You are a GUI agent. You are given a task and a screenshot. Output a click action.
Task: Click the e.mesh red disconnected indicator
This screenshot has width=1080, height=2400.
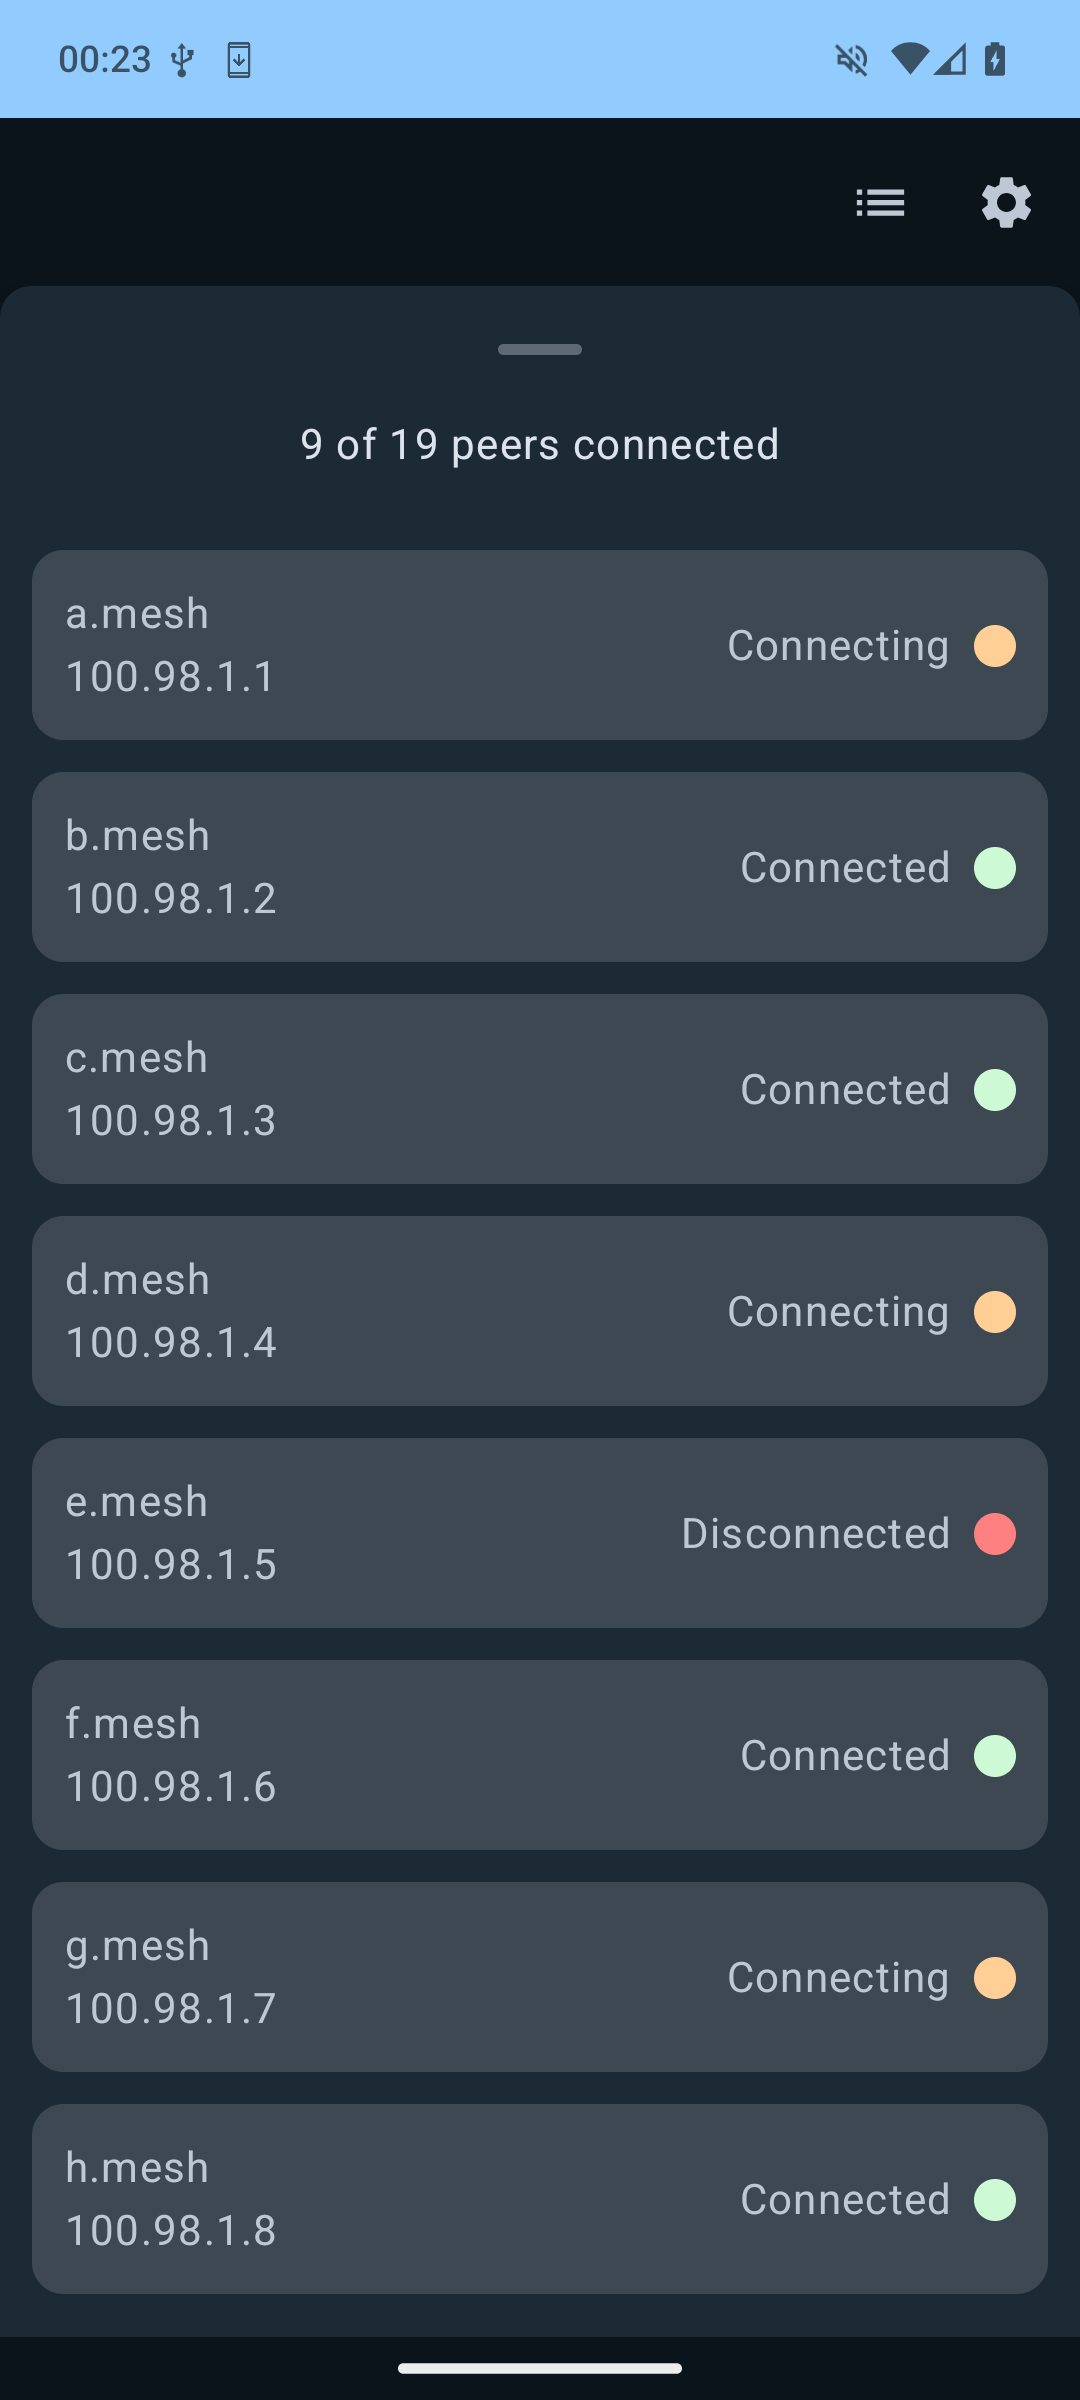click(995, 1534)
